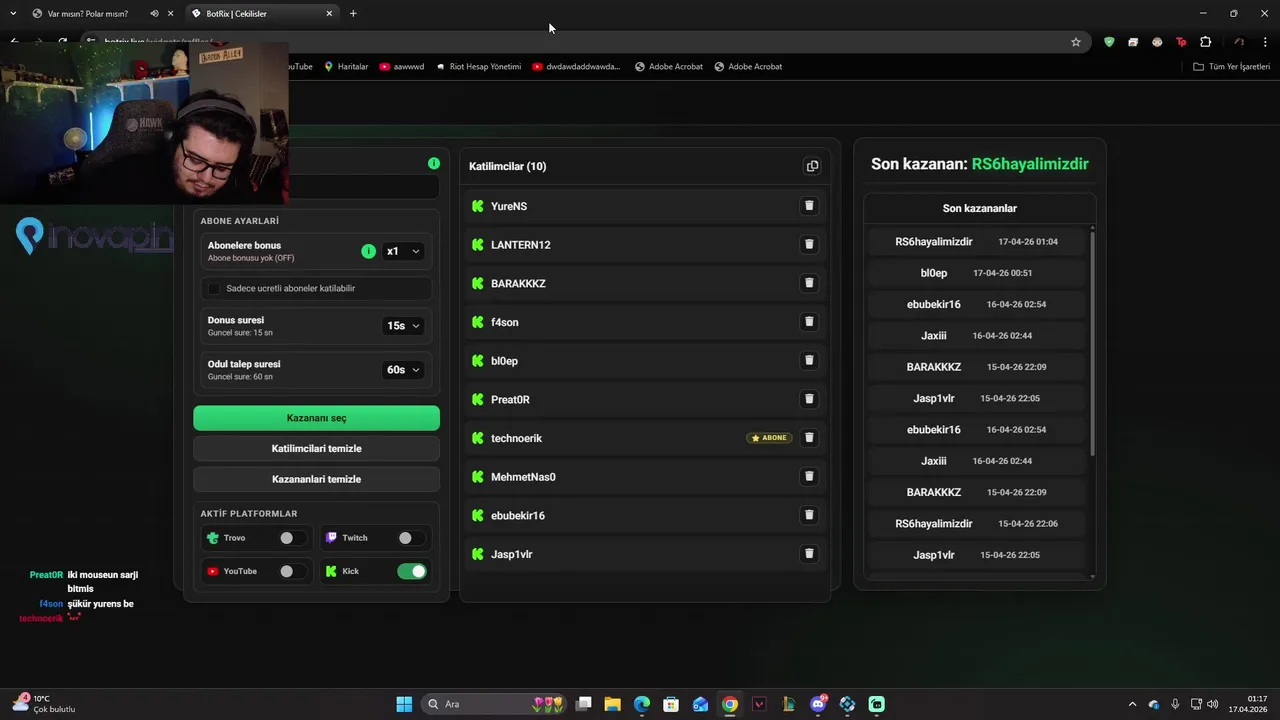Screen dimensions: 1280x720
Task: Open the 15s Donus suresi dropdown
Action: [403, 326]
